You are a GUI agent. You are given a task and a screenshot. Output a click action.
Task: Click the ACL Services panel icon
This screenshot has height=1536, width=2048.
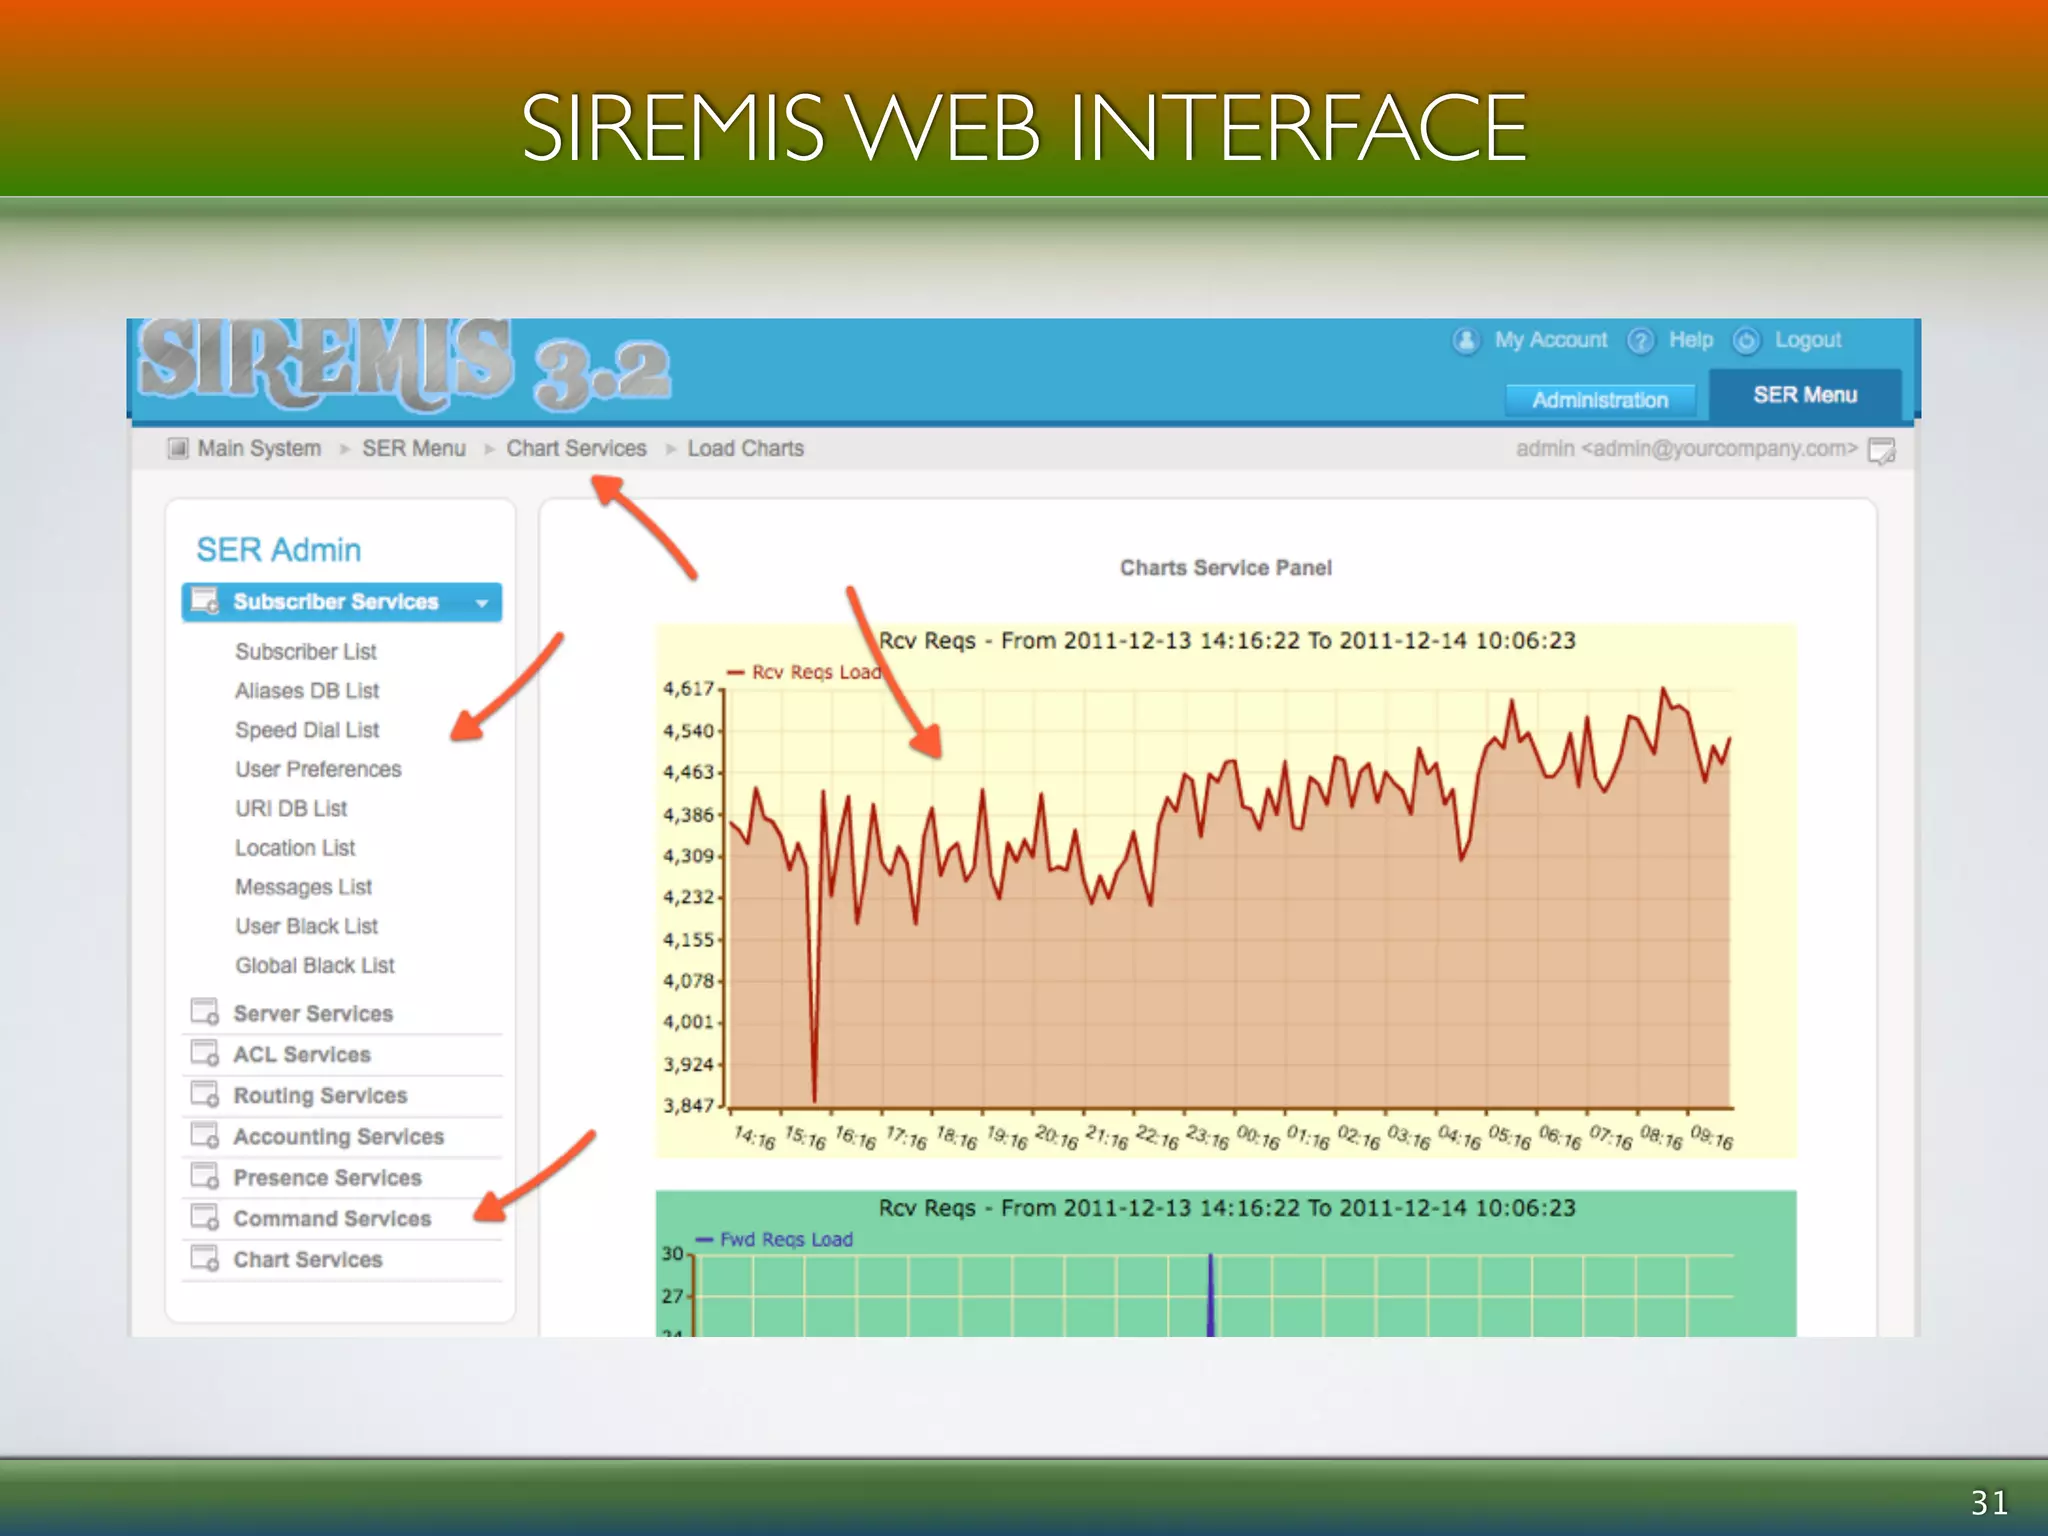[205, 1053]
